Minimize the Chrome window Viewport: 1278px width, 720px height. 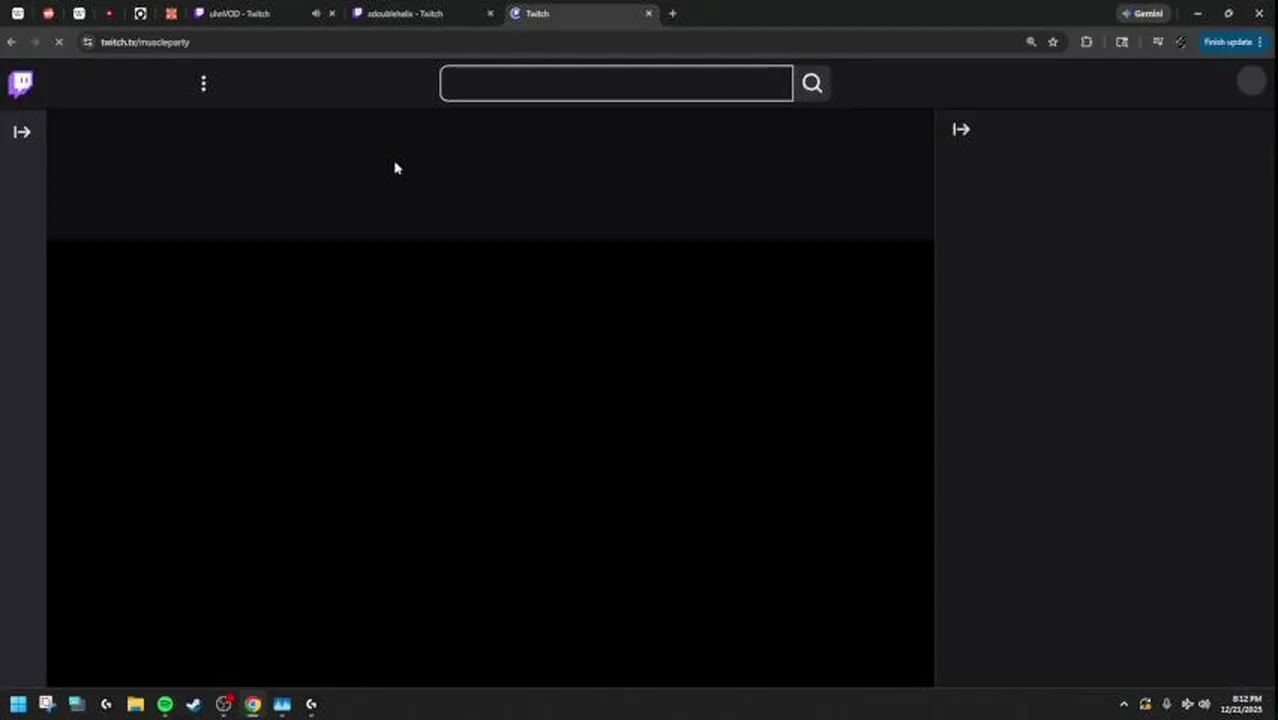pos(1198,14)
